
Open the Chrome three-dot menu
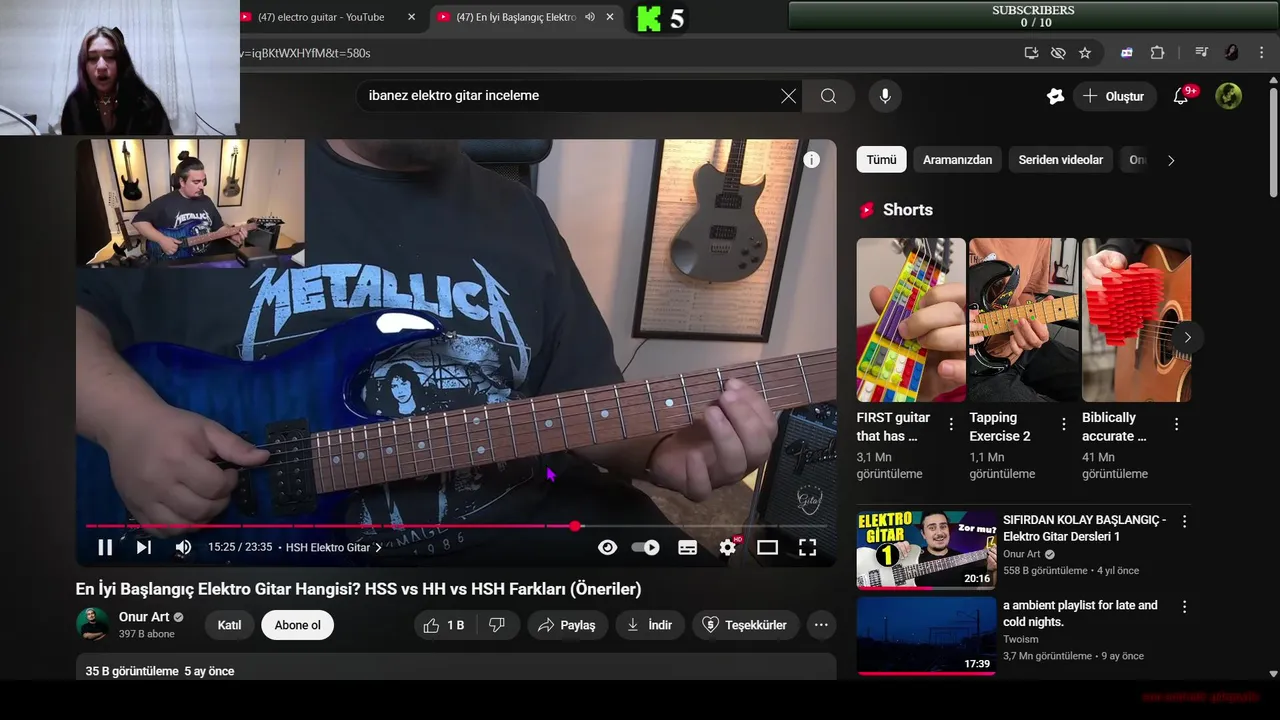pos(1260,53)
